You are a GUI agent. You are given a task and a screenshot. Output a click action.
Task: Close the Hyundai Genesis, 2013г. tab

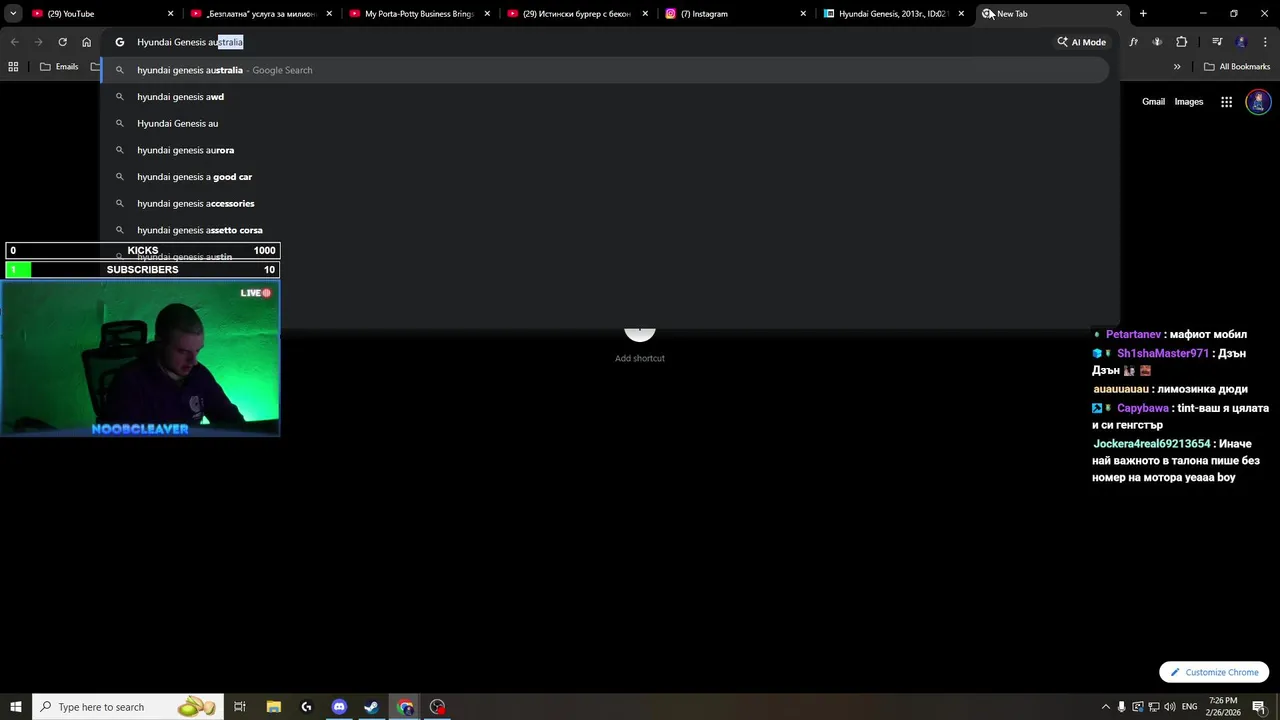pyautogui.click(x=961, y=14)
